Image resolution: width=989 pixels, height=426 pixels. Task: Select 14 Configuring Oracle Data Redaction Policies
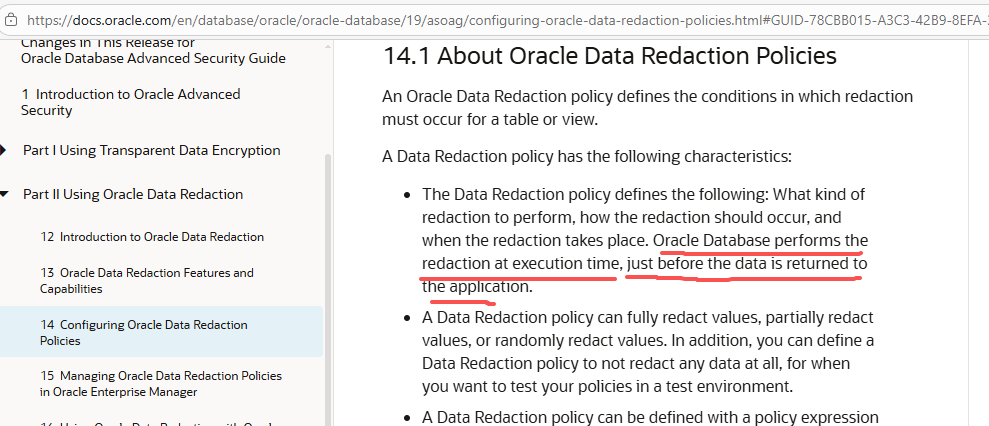(144, 332)
